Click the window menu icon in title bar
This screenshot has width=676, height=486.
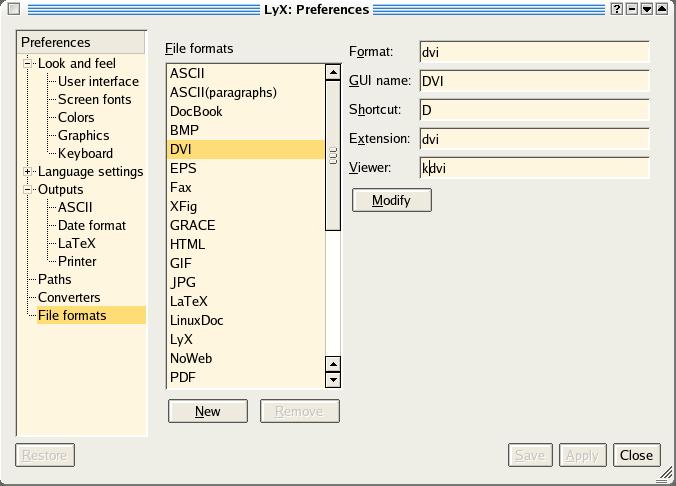tap(13, 9)
